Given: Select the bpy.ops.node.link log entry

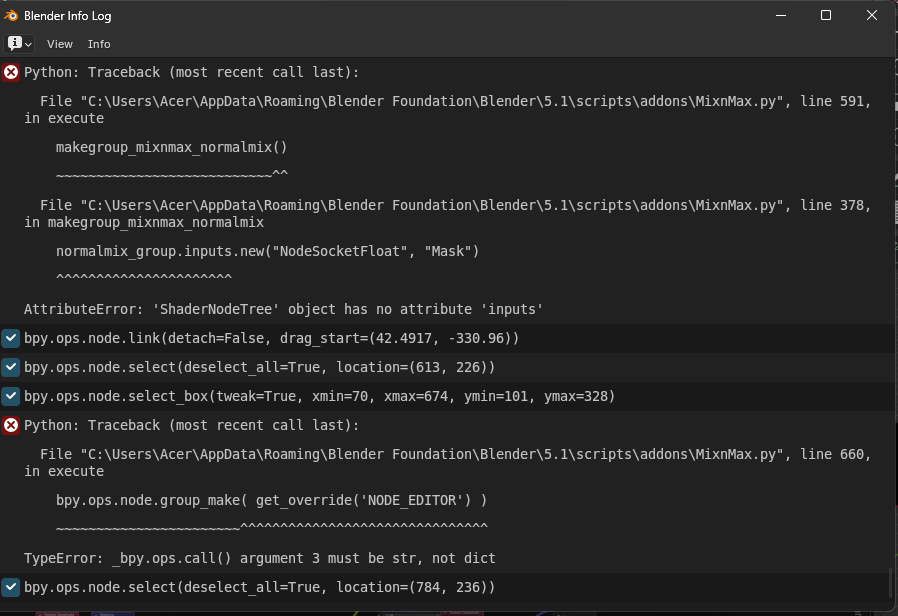Looking at the screenshot, I should click(x=447, y=338).
